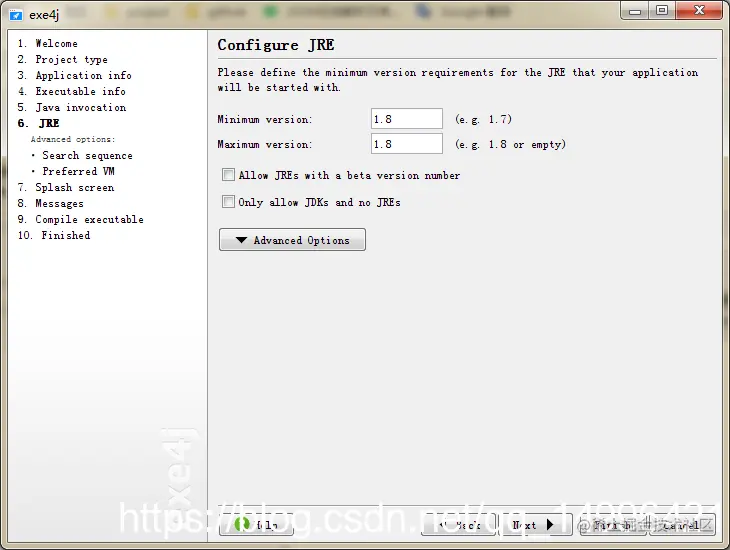Select step 10 Finished
The width and height of the screenshot is (730, 550).
point(54,235)
